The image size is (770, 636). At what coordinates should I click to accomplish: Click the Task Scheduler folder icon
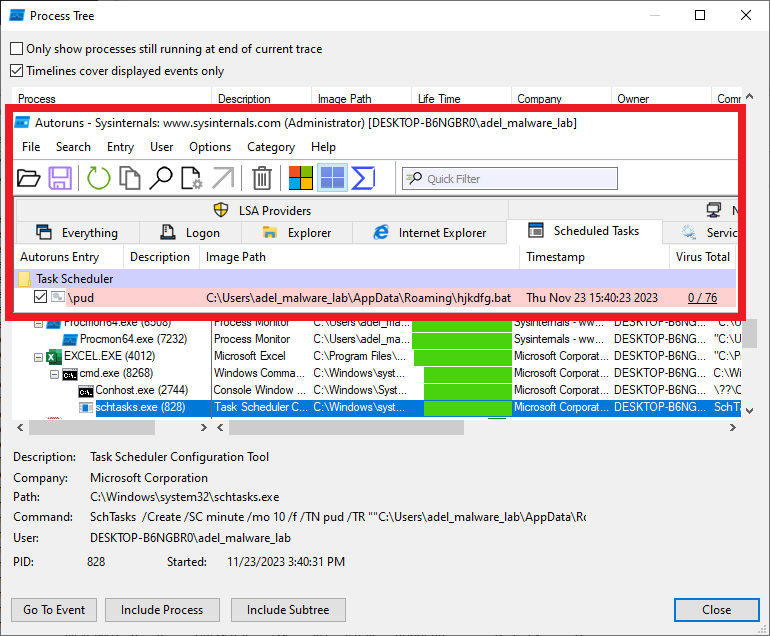[25, 279]
